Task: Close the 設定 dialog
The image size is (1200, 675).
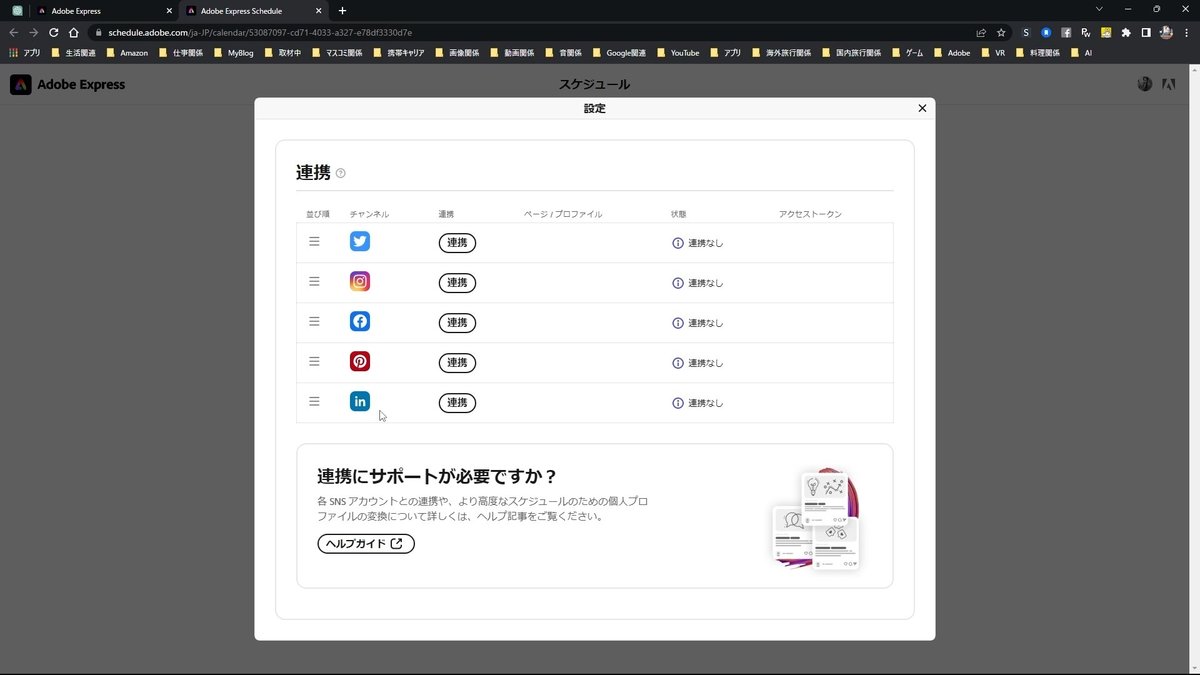Action: (x=922, y=108)
